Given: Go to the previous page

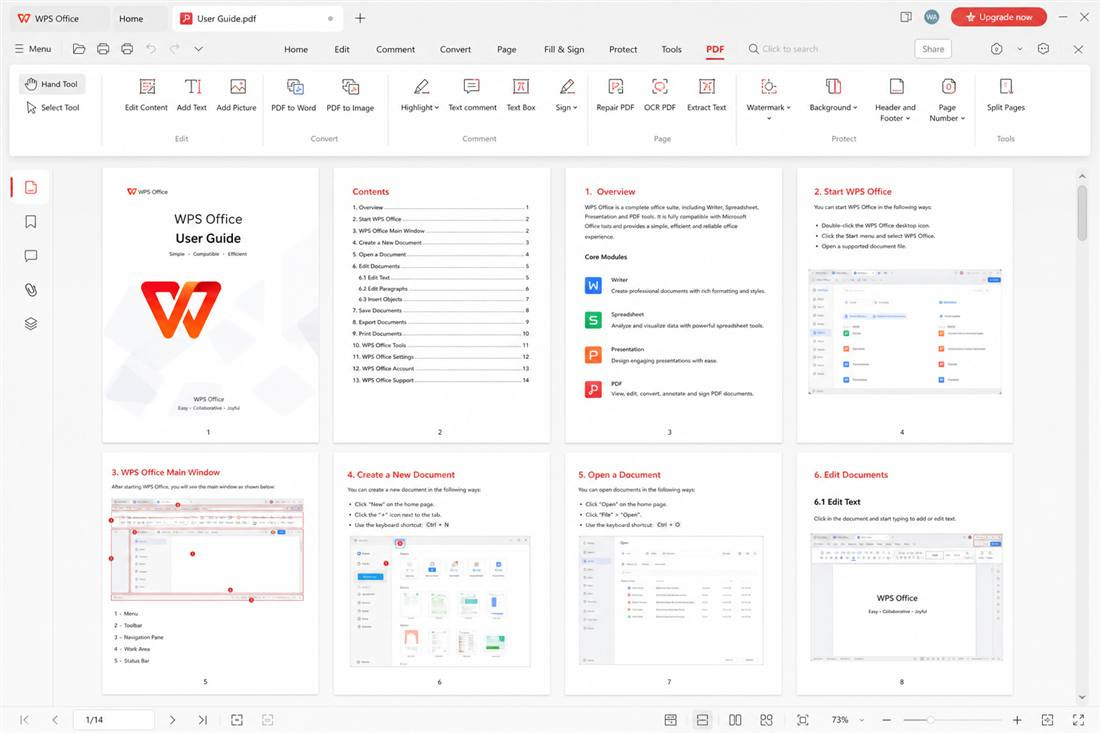Looking at the screenshot, I should 55,720.
